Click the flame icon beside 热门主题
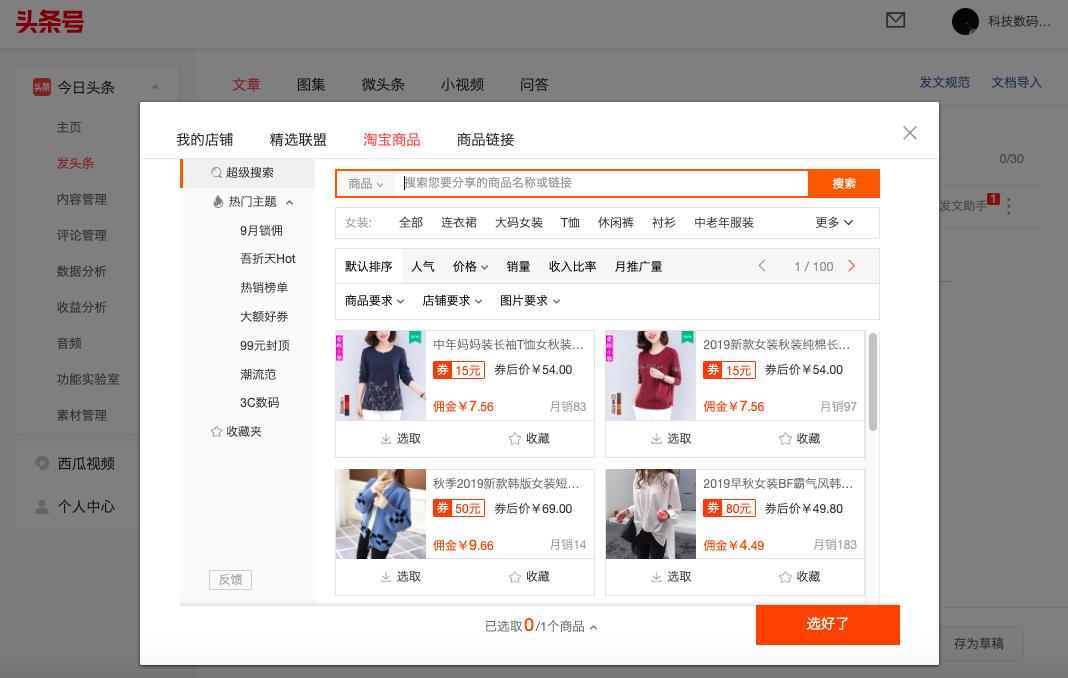 click(x=217, y=200)
